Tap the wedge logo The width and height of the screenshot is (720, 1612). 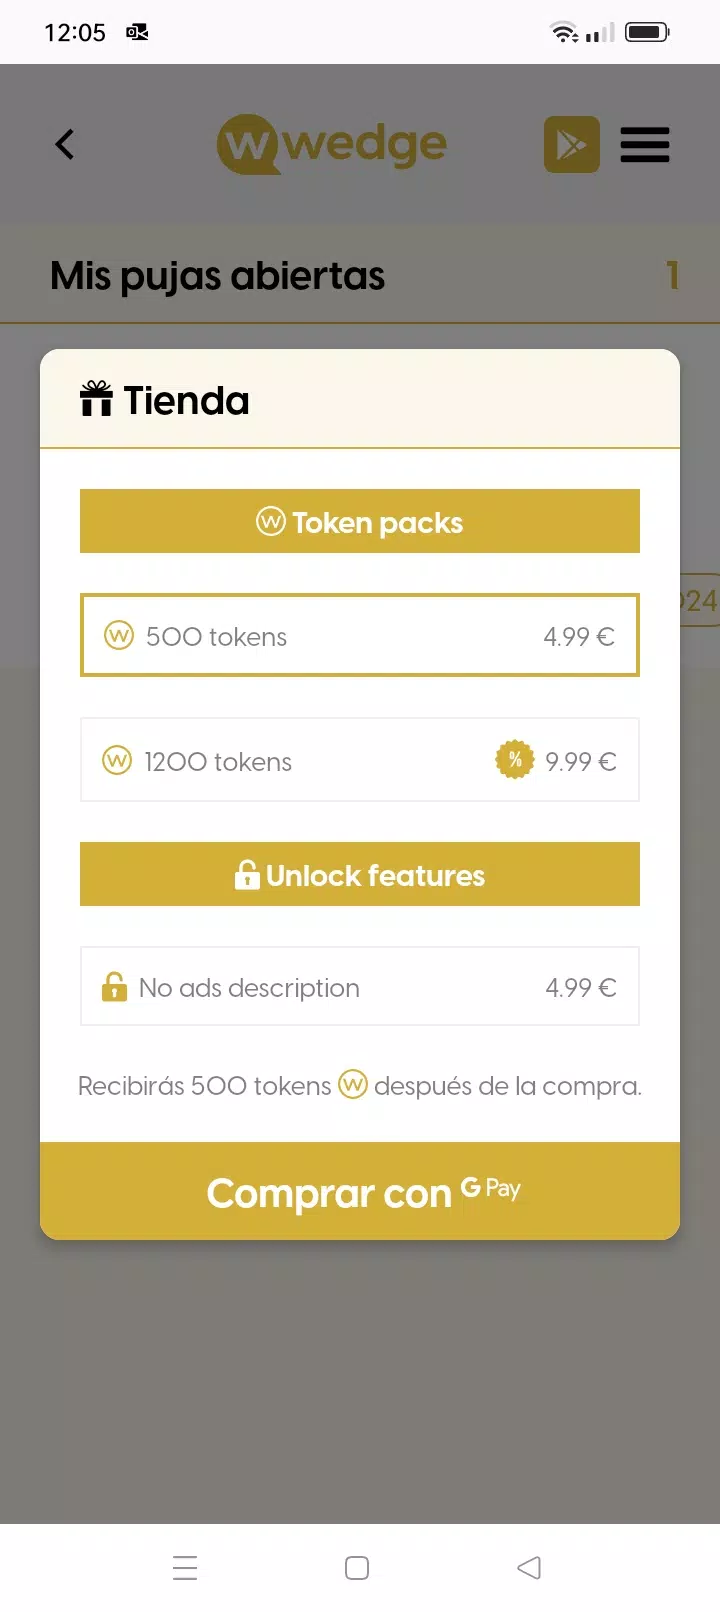pyautogui.click(x=332, y=145)
